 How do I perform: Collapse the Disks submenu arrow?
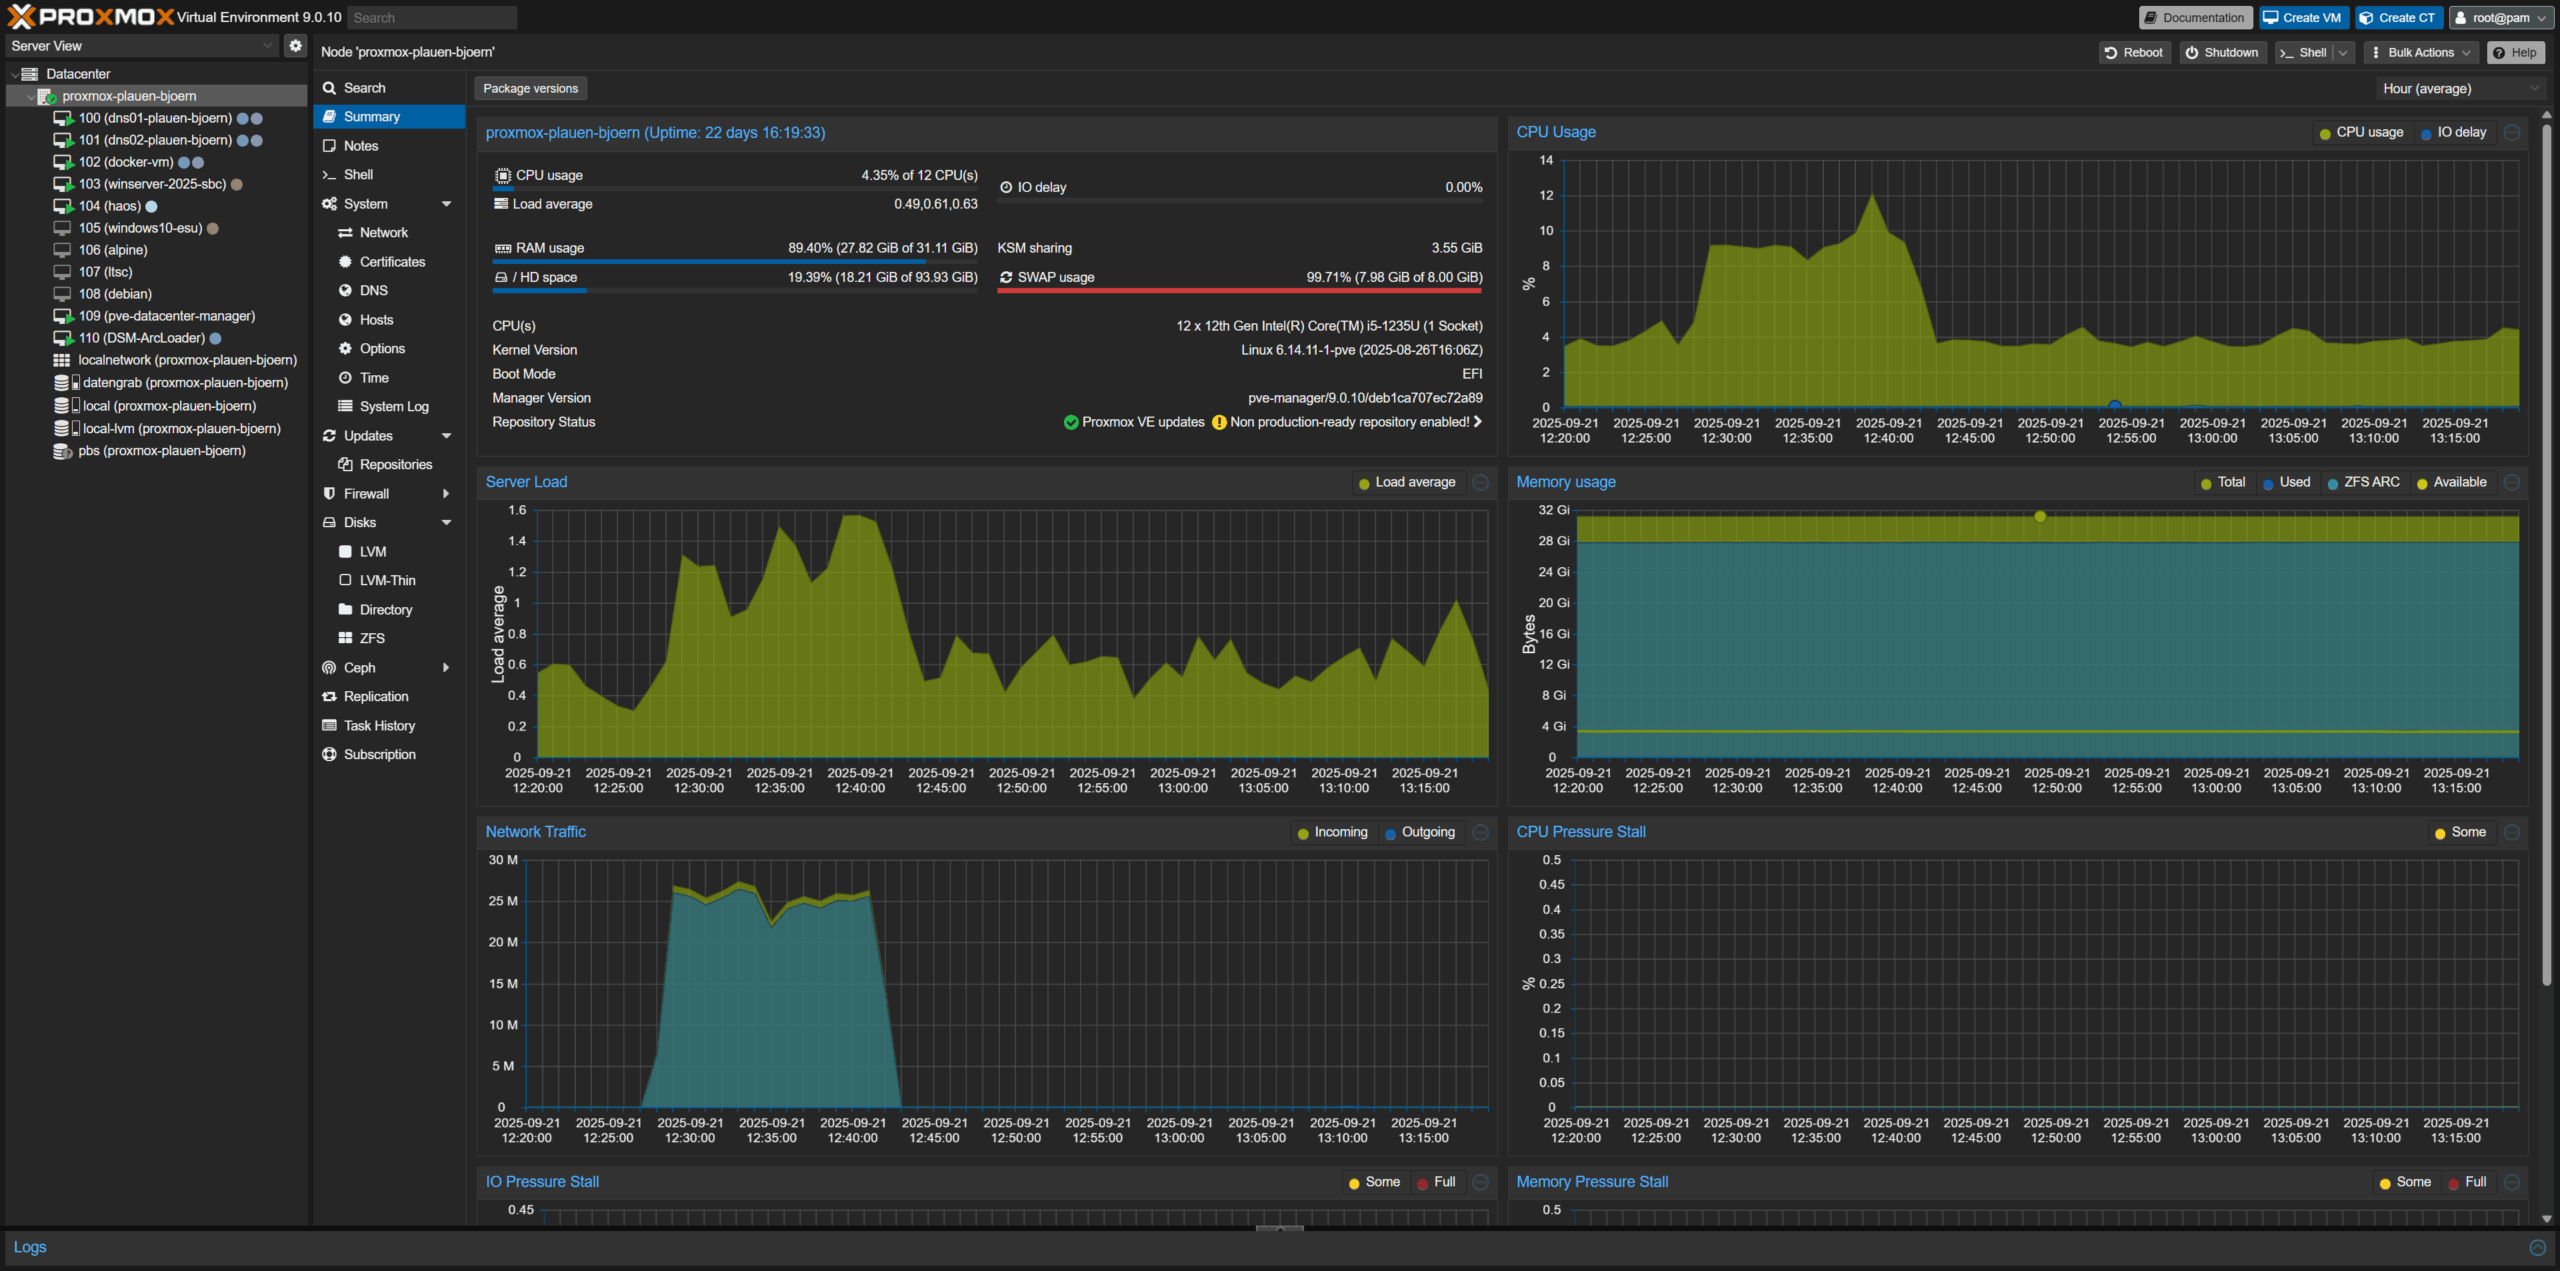(446, 523)
